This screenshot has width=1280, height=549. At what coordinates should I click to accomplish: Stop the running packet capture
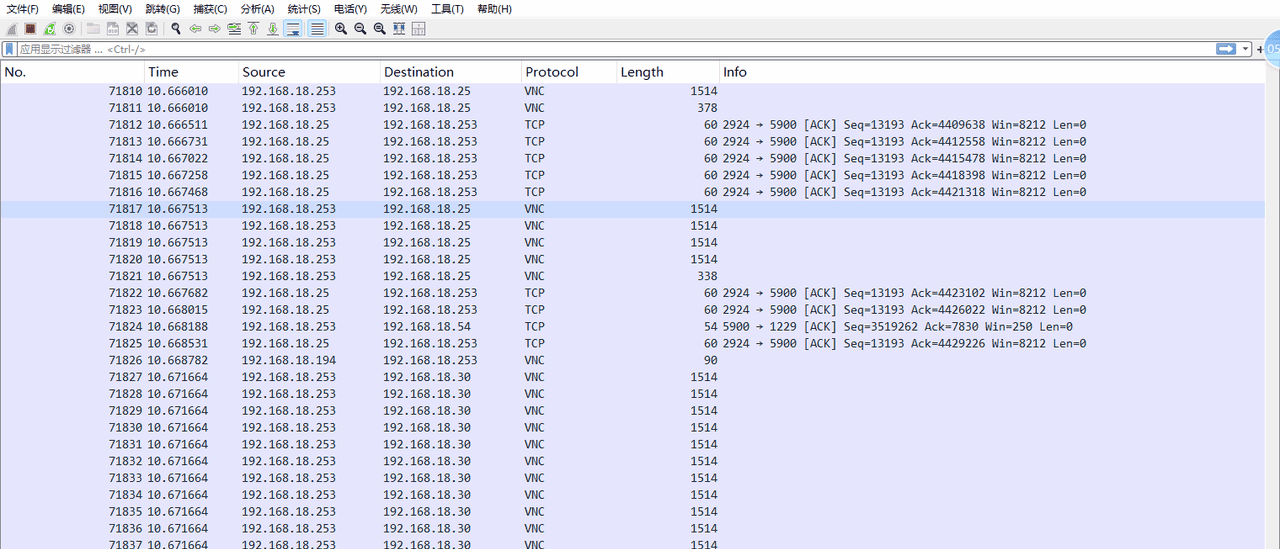30,29
